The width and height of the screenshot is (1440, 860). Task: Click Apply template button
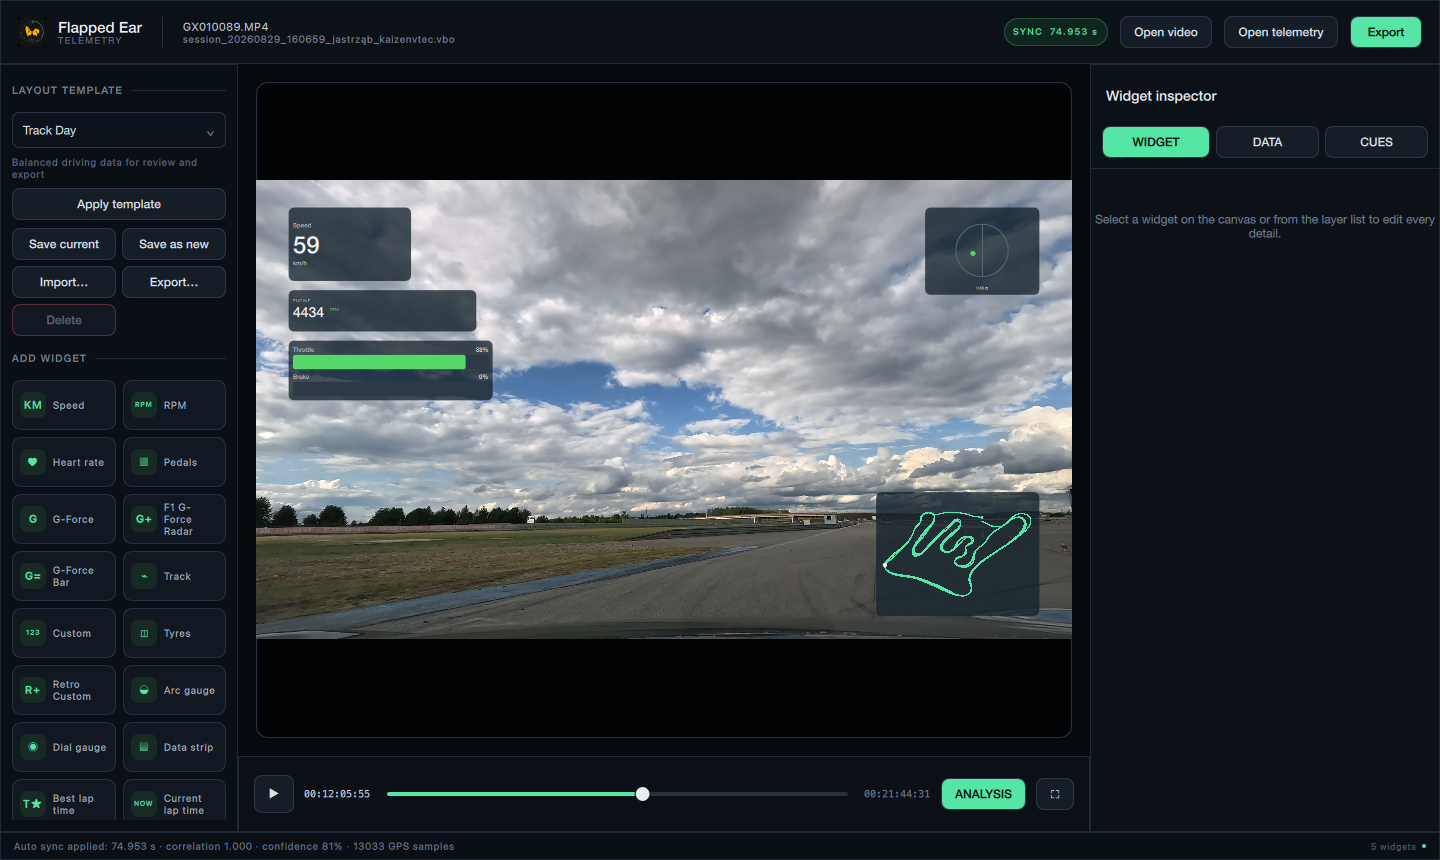tap(119, 204)
